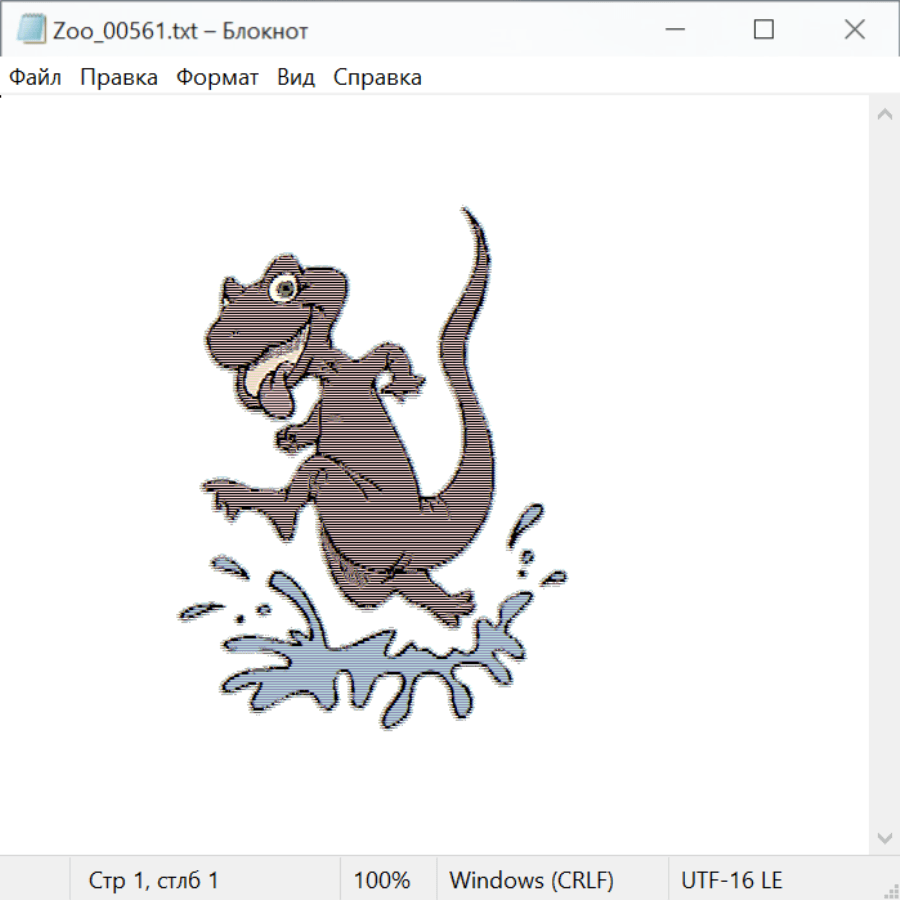Maximize the Notepad window
The width and height of the screenshot is (900, 900).
tap(764, 30)
